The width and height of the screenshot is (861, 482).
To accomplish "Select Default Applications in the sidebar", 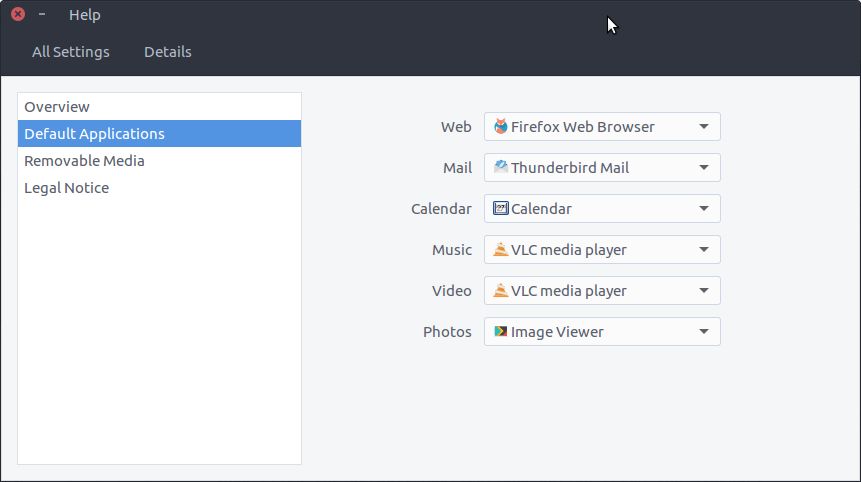I will tap(159, 133).
